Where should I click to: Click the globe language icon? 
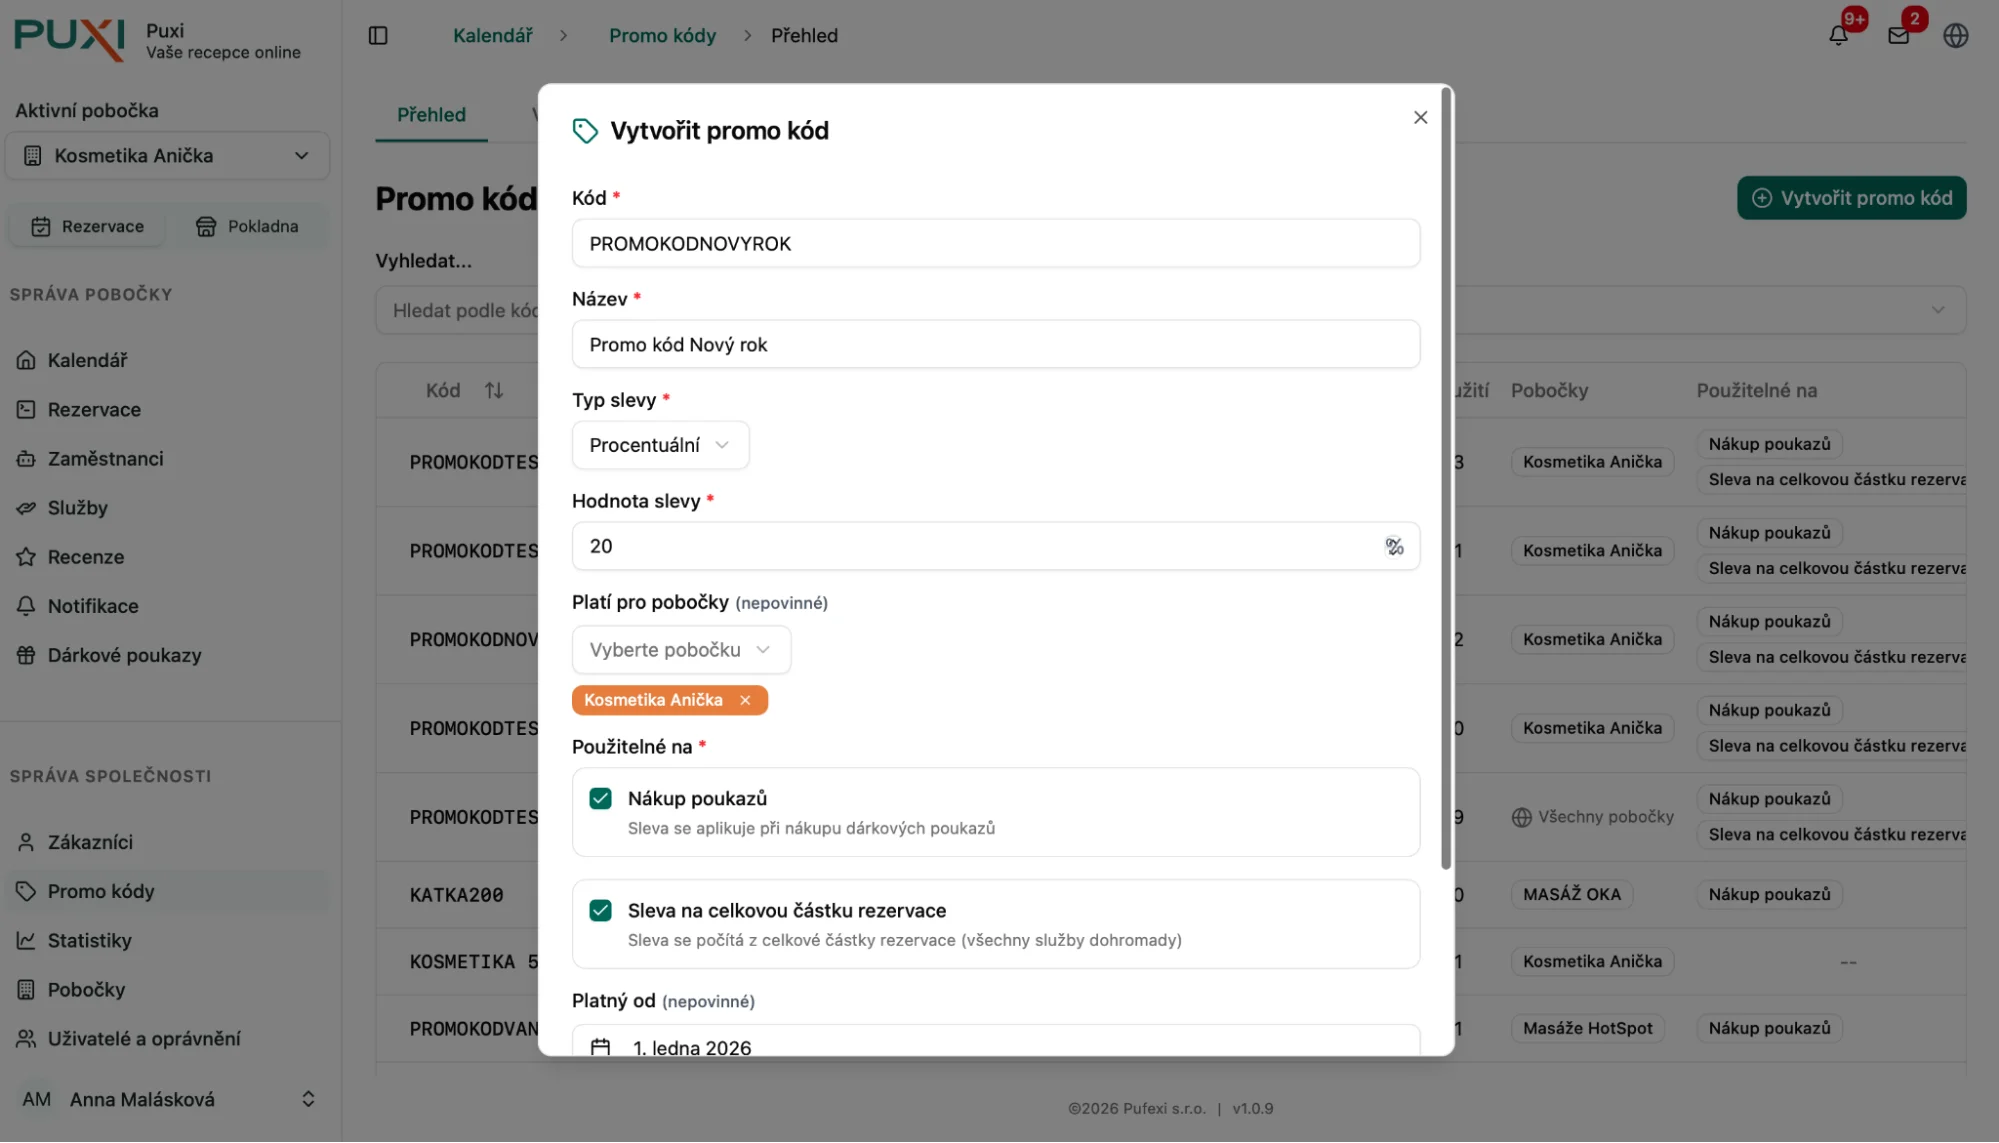pyautogui.click(x=1956, y=35)
